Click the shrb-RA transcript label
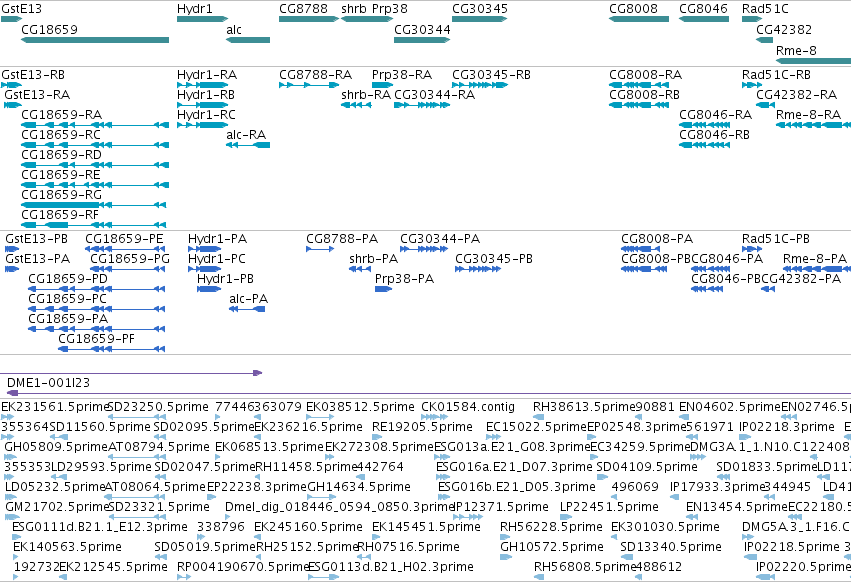This screenshot has height=582, width=851. click(366, 94)
